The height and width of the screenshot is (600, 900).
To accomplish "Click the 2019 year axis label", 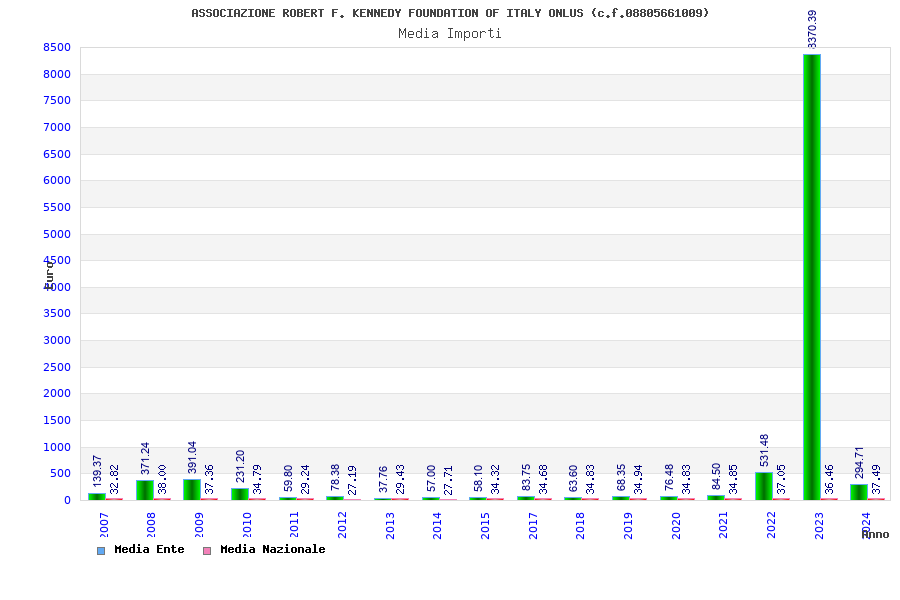I will [629, 525].
